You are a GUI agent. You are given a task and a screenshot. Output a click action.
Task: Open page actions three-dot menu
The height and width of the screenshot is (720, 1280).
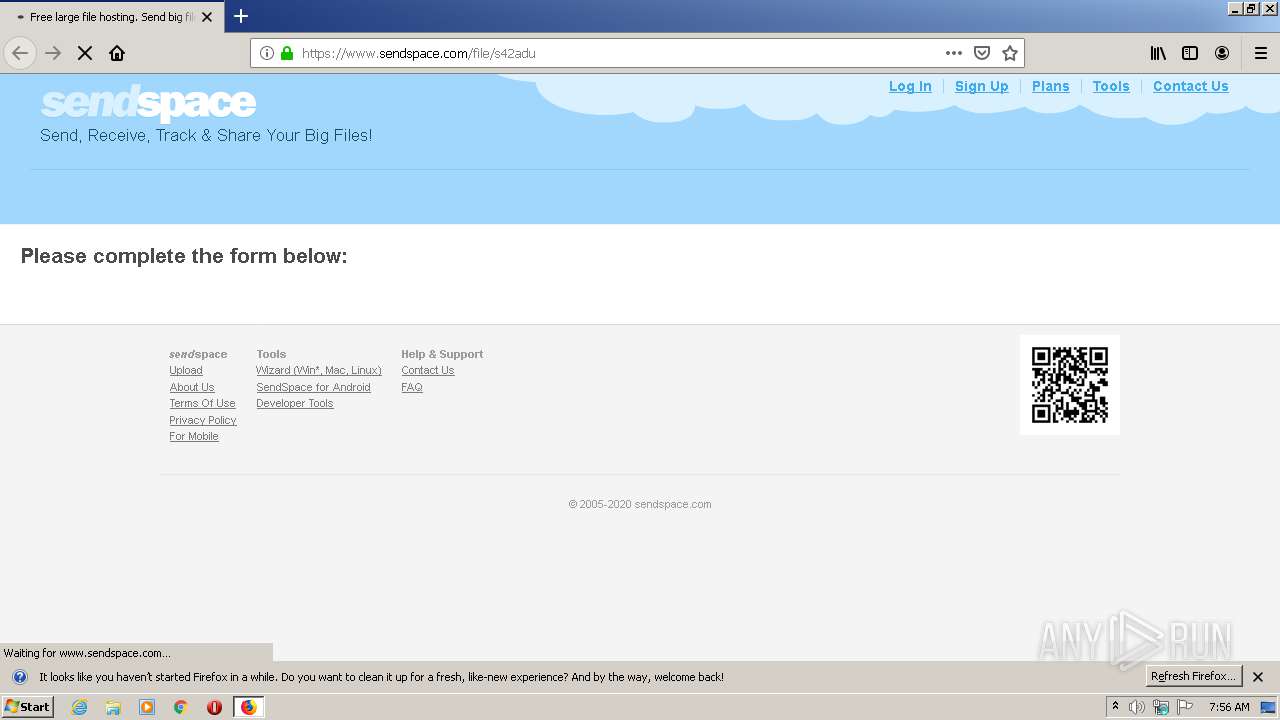[x=954, y=53]
